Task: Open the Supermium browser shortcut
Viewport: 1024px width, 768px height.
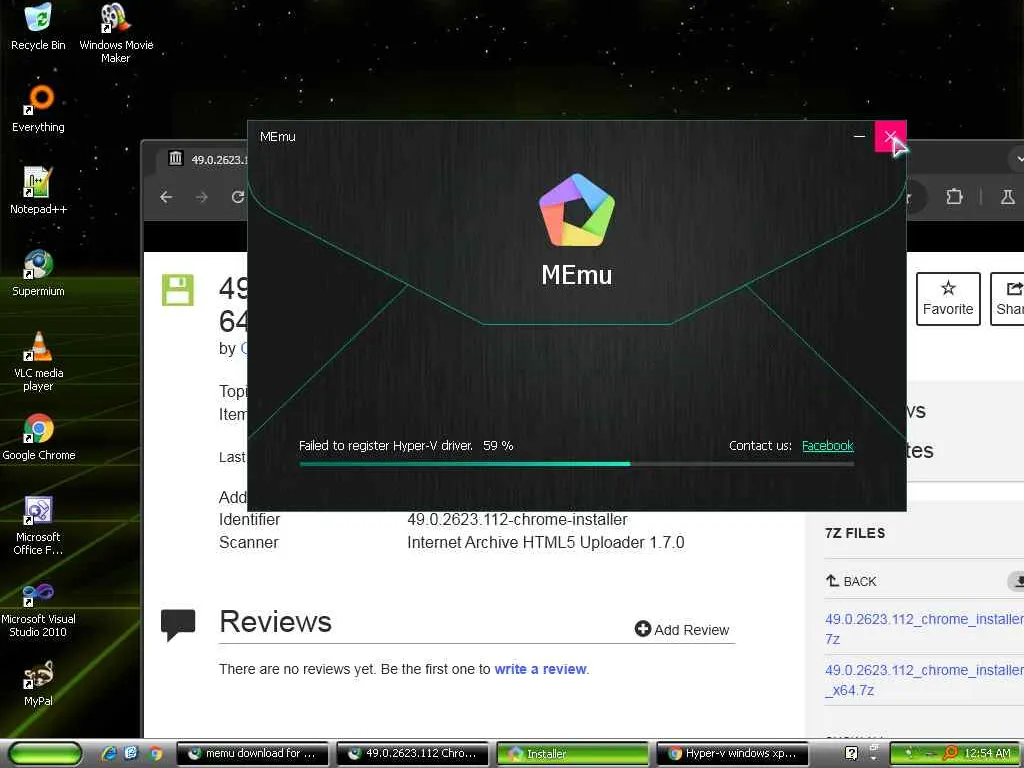Action: coord(39,272)
